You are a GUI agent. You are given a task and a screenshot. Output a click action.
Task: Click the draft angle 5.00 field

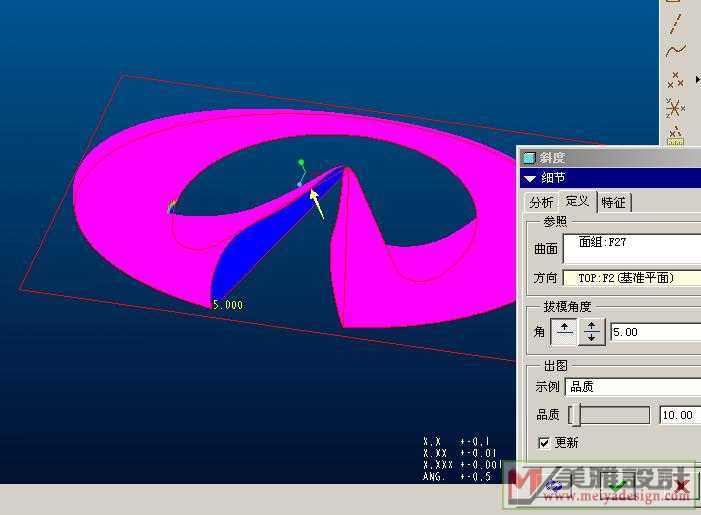click(x=655, y=332)
